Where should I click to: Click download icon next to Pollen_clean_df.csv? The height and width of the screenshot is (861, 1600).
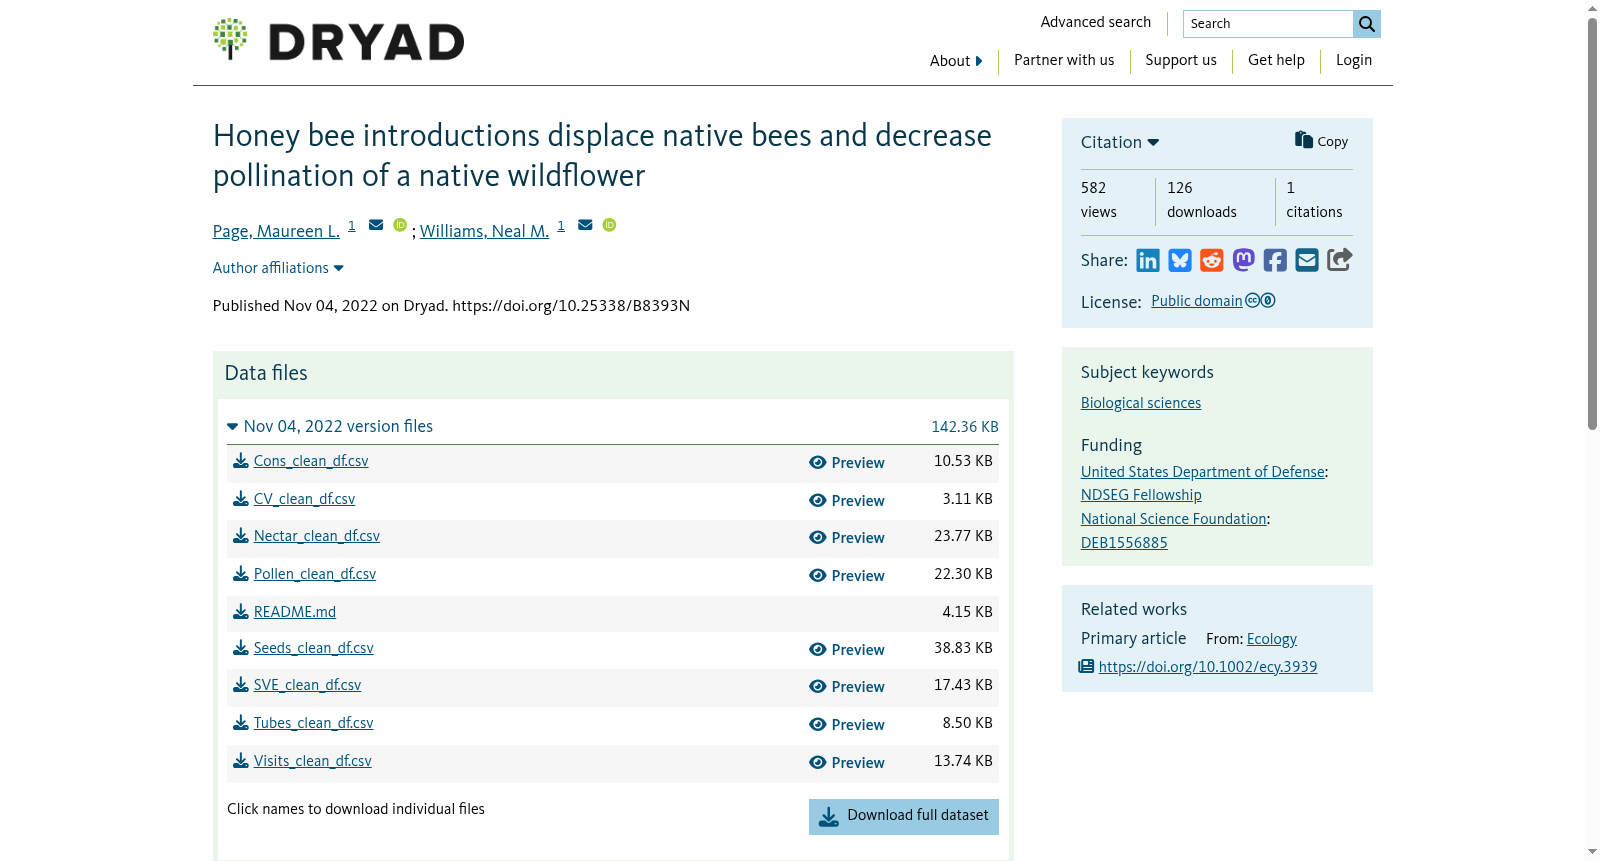(241, 574)
